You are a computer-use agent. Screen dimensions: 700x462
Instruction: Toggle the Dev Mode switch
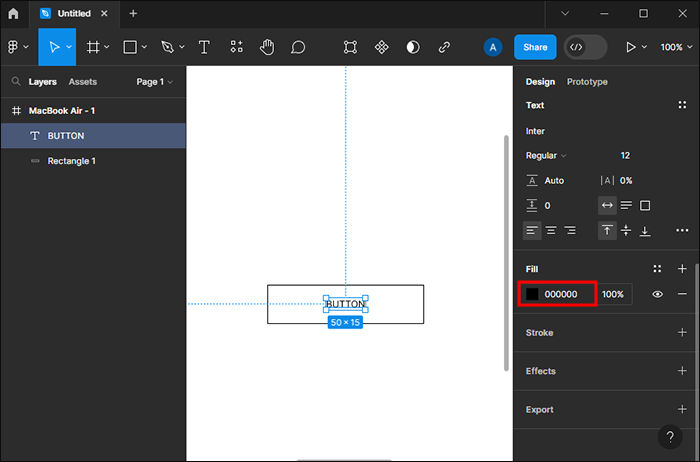click(585, 47)
